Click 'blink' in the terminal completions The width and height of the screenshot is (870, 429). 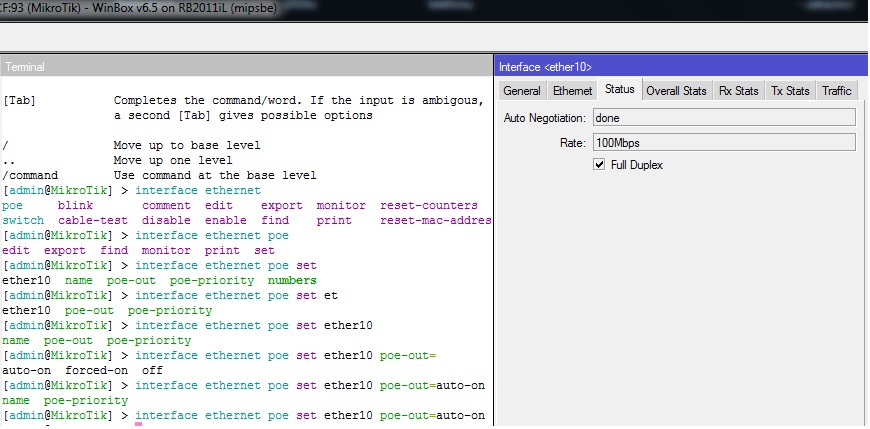[75, 205]
